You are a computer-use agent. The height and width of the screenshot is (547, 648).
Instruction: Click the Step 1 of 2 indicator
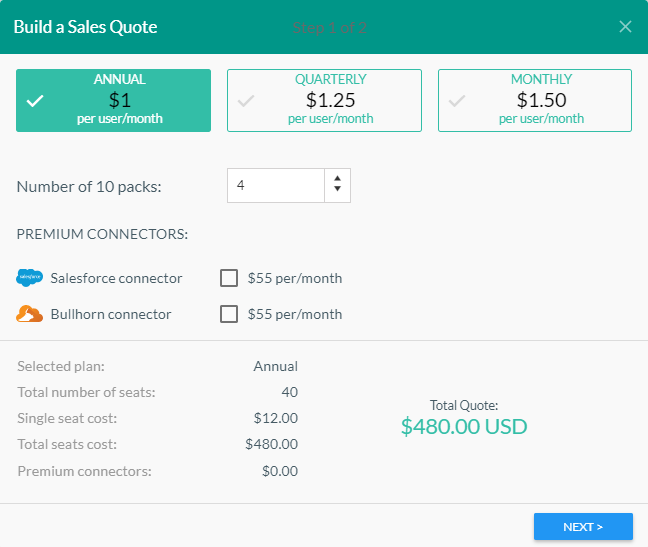click(x=329, y=28)
